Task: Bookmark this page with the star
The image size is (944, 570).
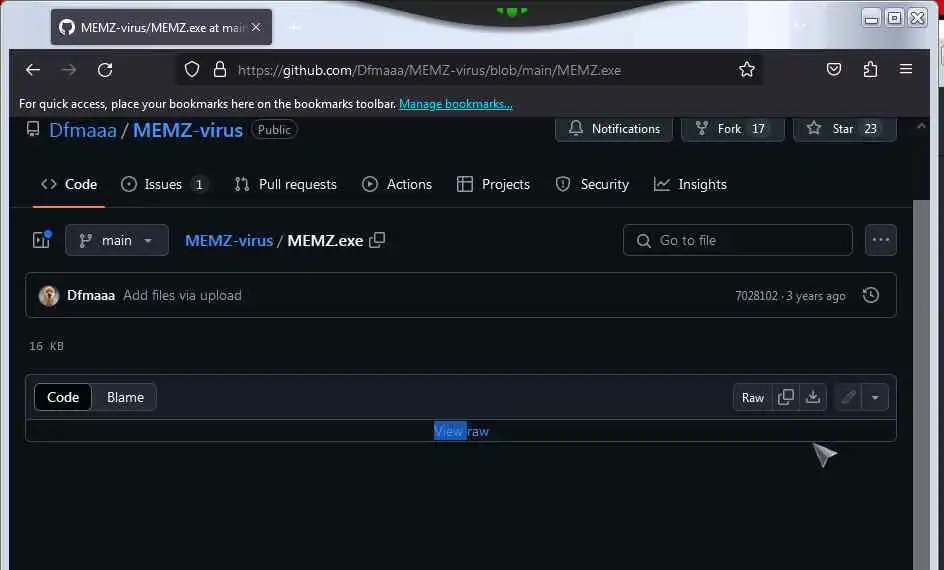Action: (x=747, y=70)
